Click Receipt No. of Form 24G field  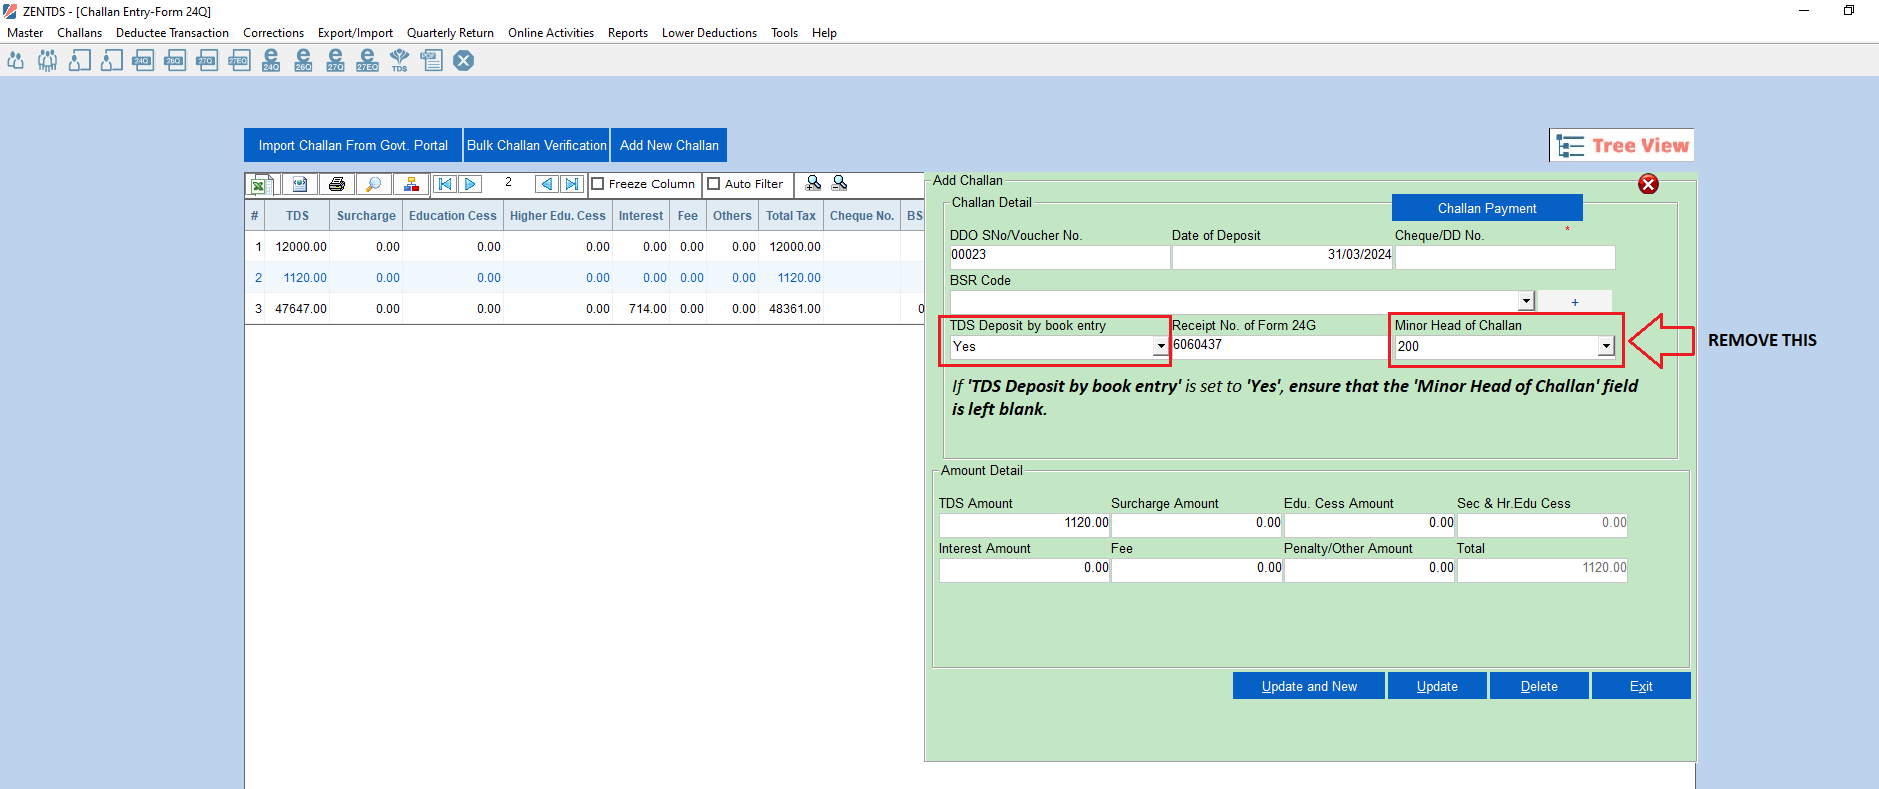tap(1281, 346)
